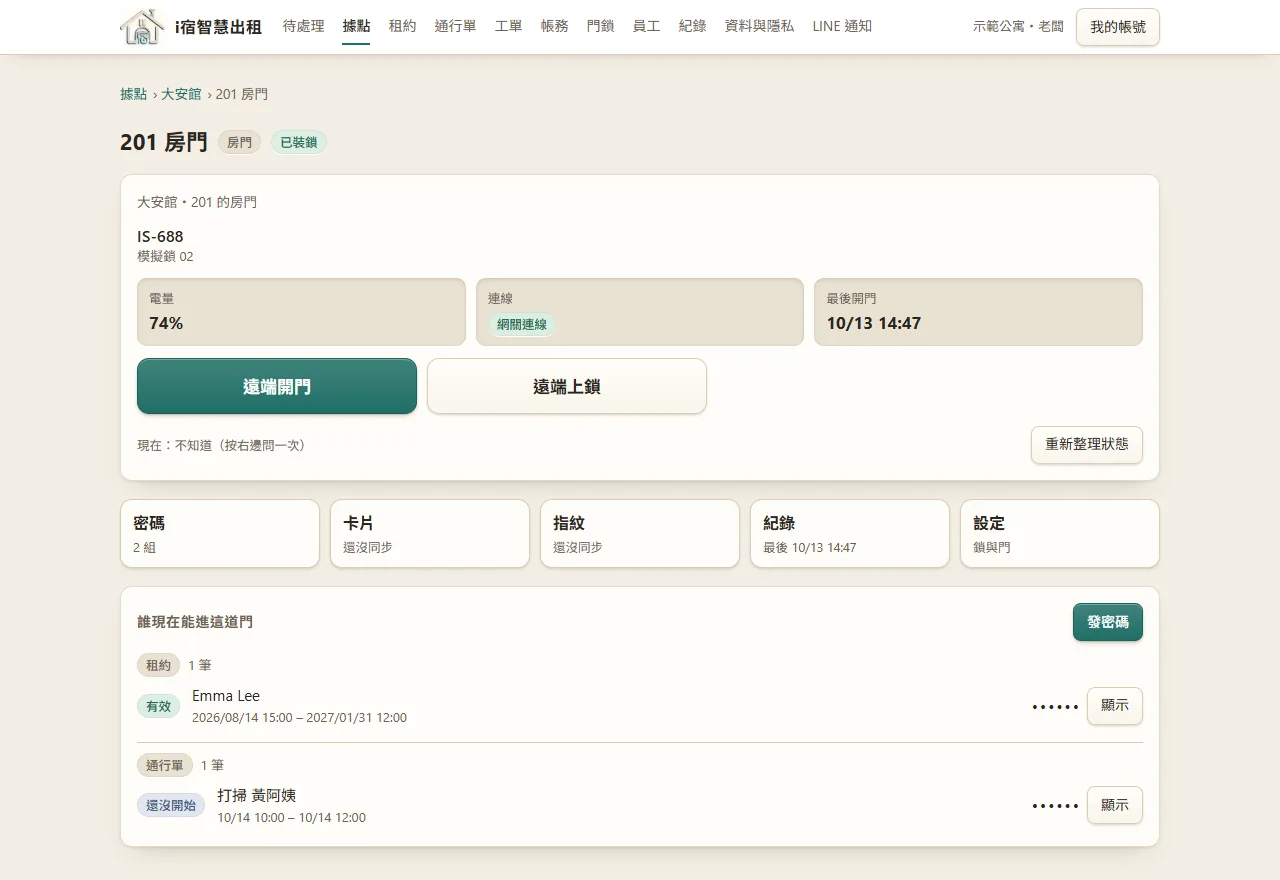Open the 設定 鎖與門 card
This screenshot has width=1280, height=880.
click(x=1060, y=534)
